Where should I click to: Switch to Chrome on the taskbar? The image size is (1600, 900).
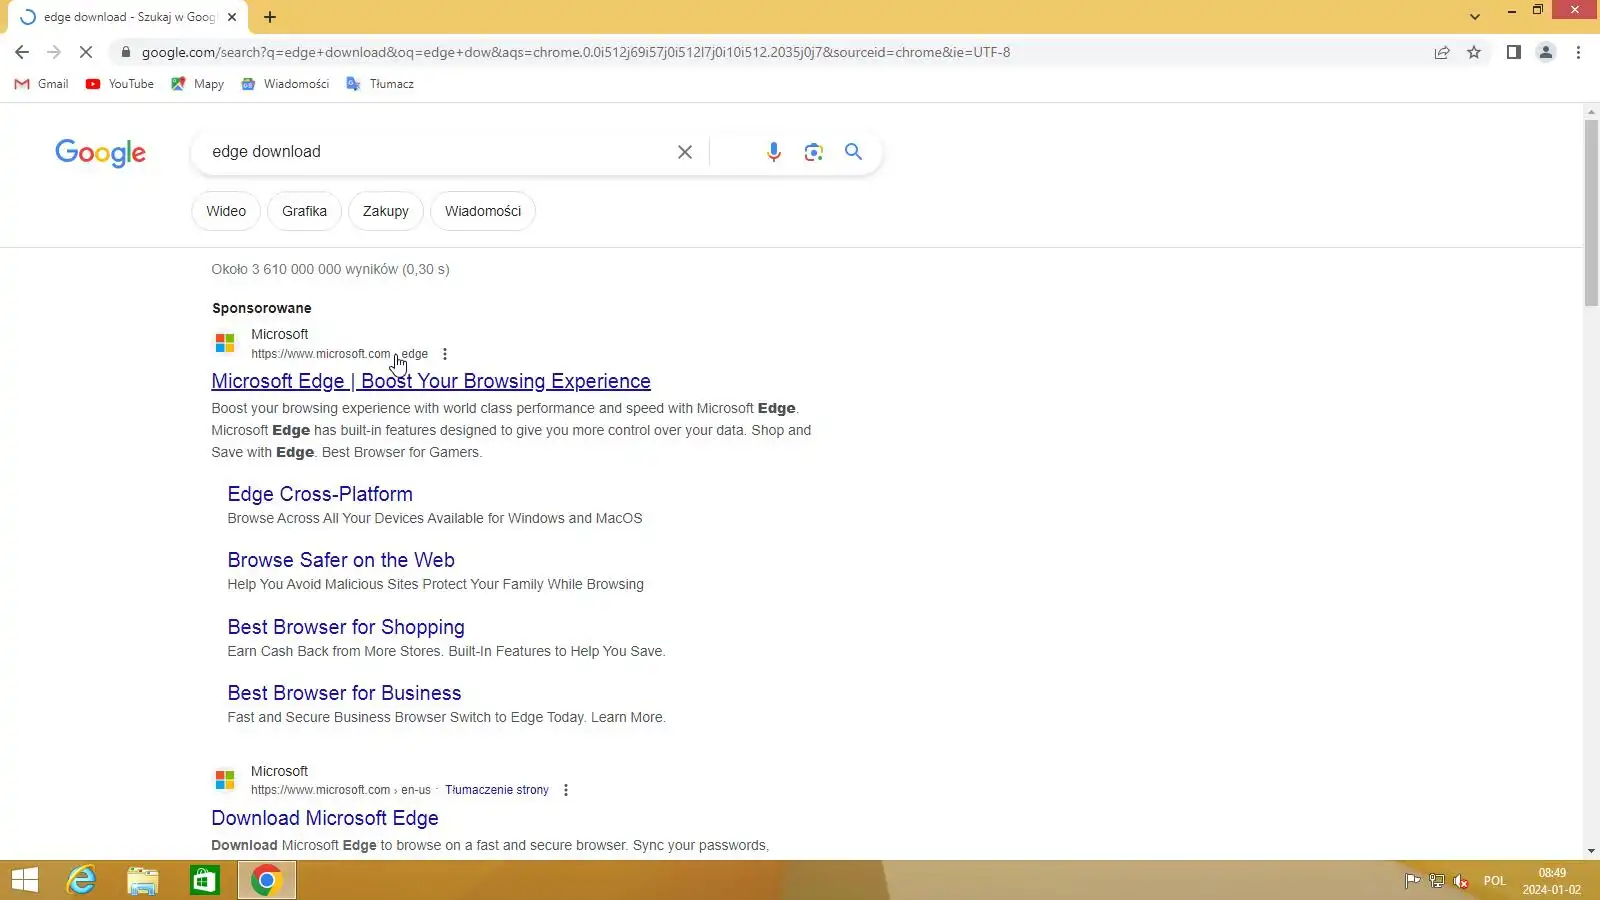(x=266, y=880)
